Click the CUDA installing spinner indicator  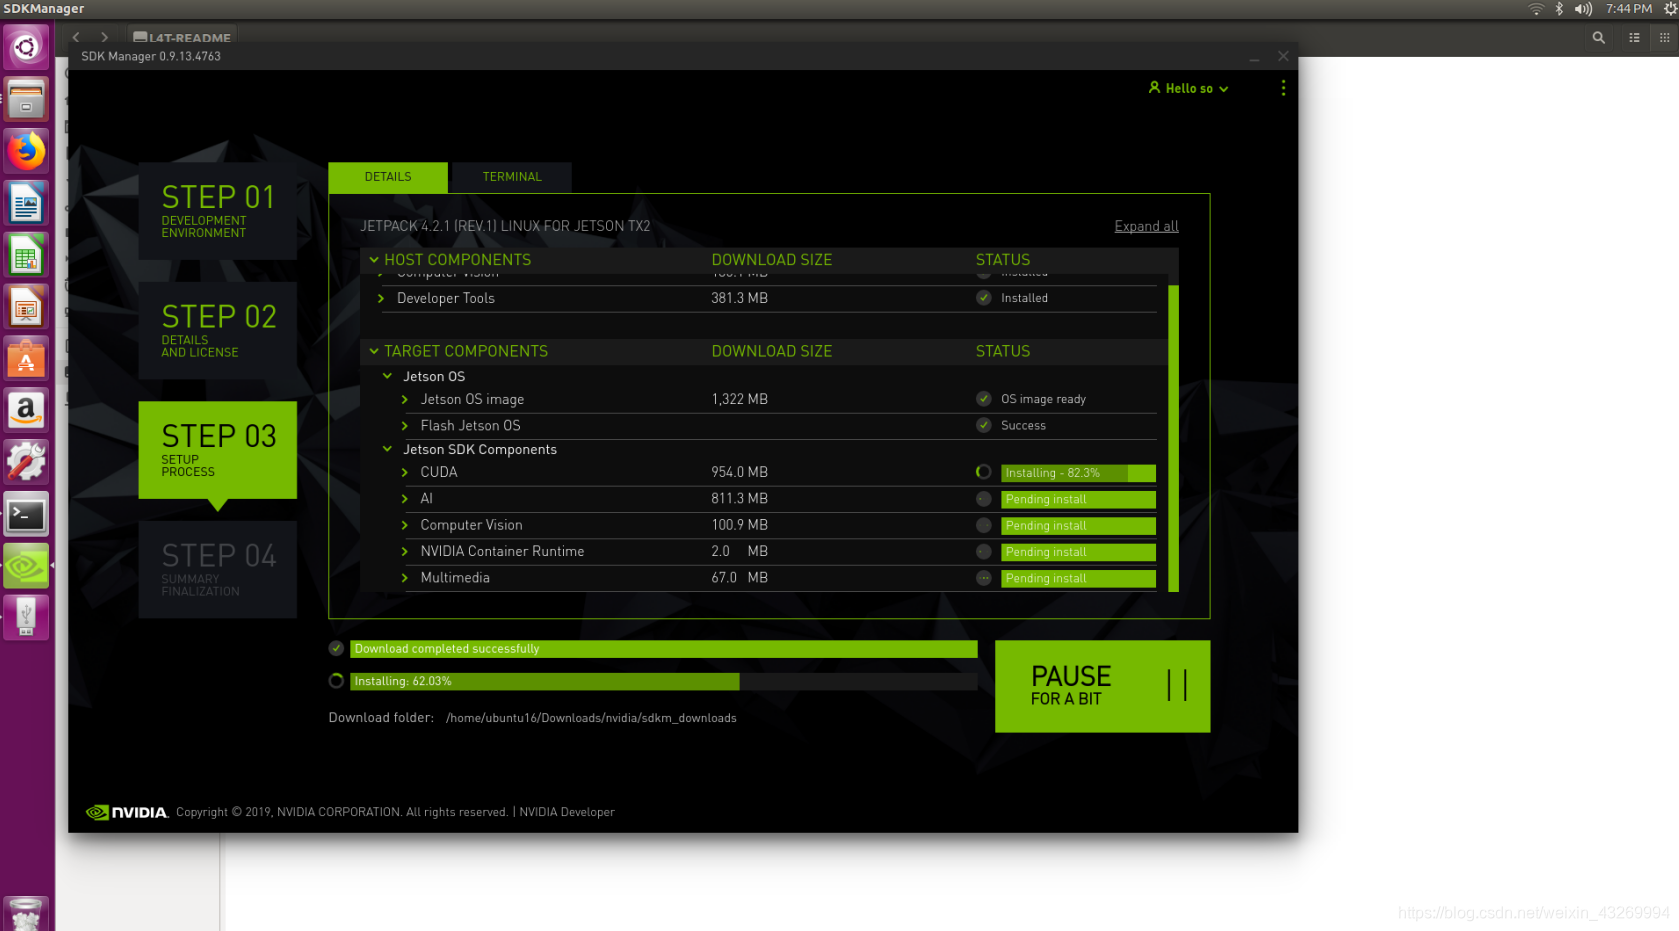984,472
